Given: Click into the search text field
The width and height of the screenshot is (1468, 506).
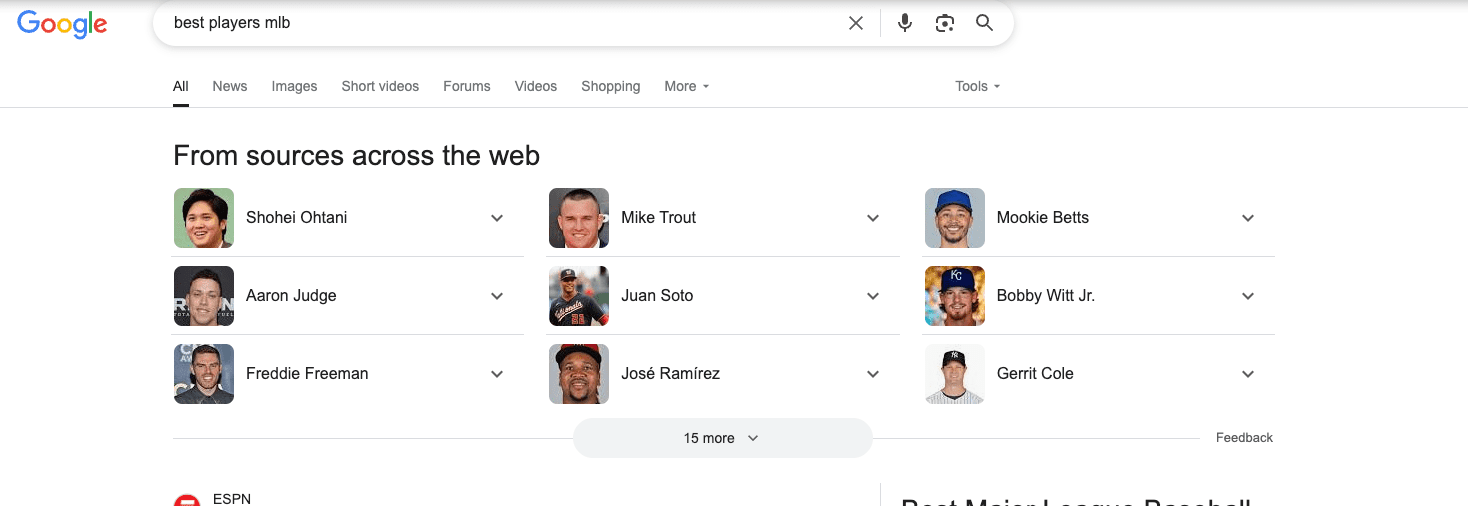Looking at the screenshot, I should (x=500, y=23).
